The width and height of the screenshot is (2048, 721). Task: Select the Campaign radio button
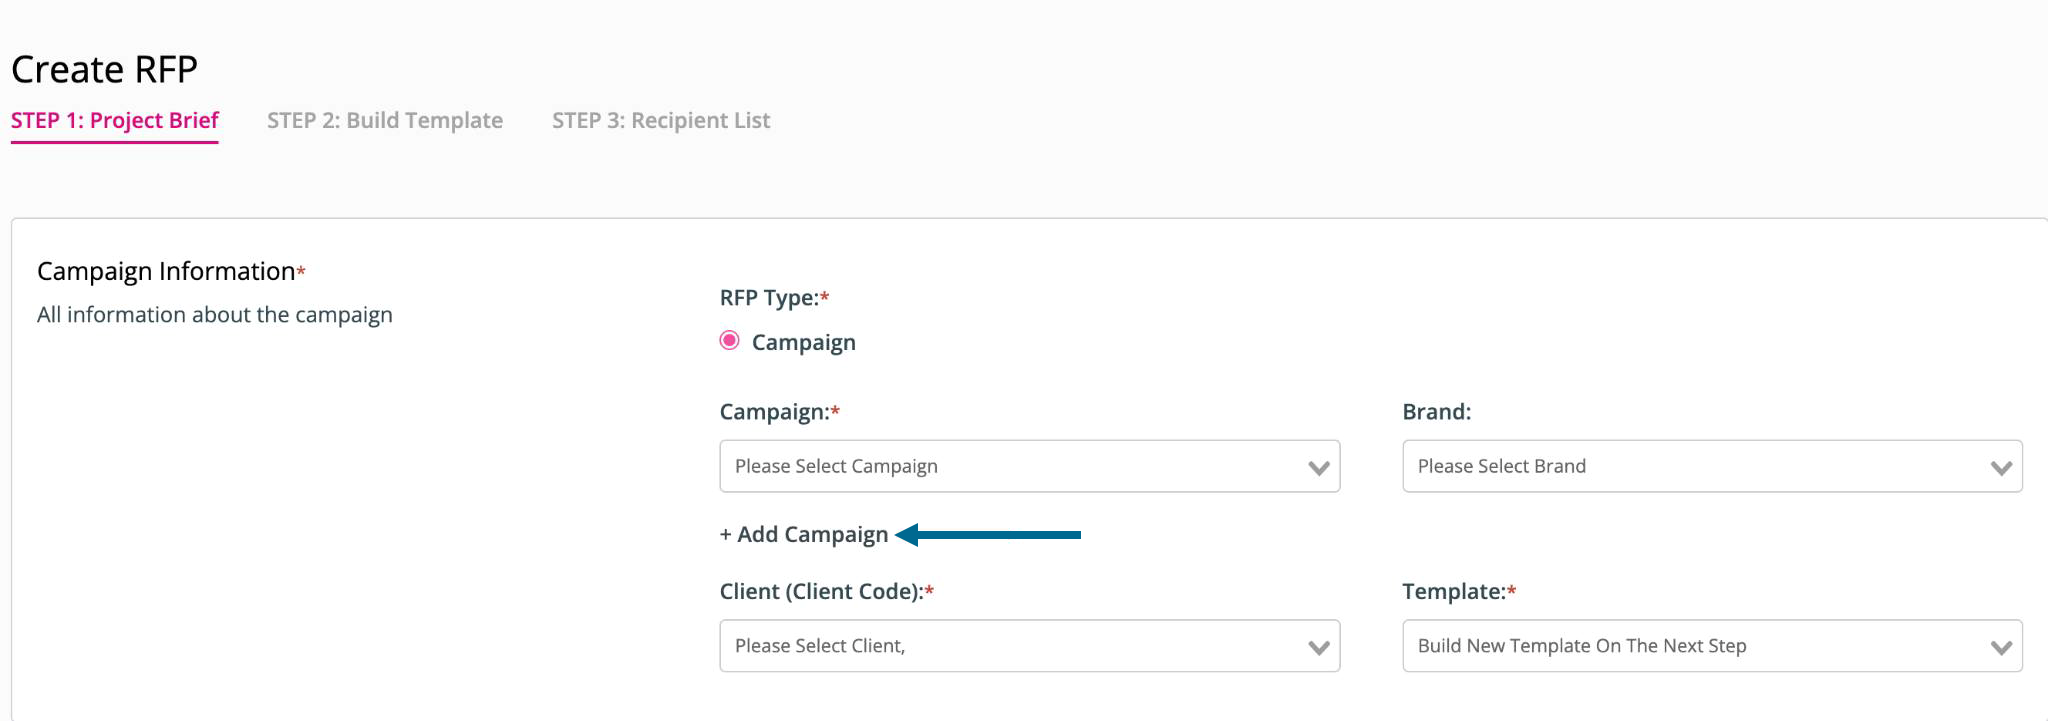(x=730, y=341)
